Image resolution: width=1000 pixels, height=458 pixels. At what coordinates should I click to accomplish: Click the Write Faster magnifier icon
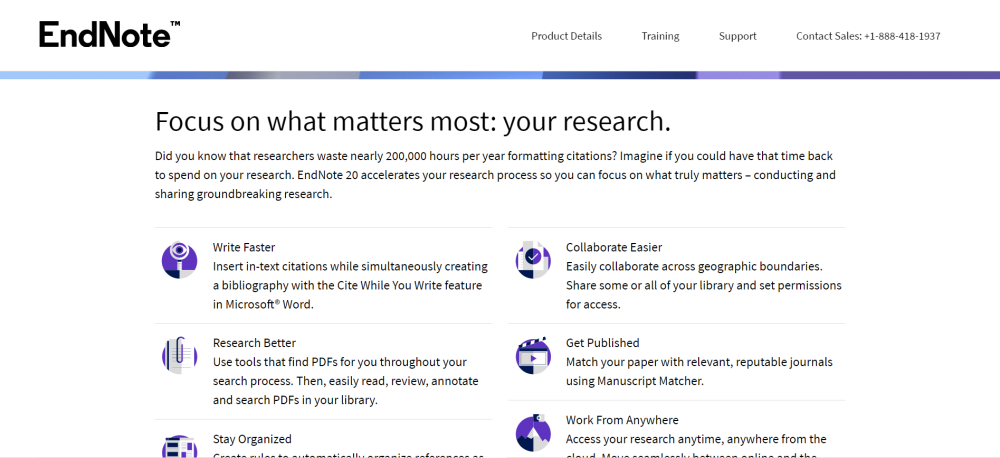click(x=179, y=260)
